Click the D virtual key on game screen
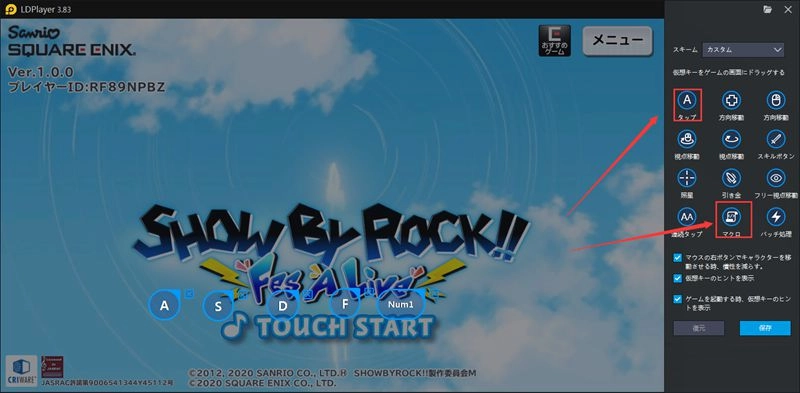The width and height of the screenshot is (800, 393). [x=283, y=306]
